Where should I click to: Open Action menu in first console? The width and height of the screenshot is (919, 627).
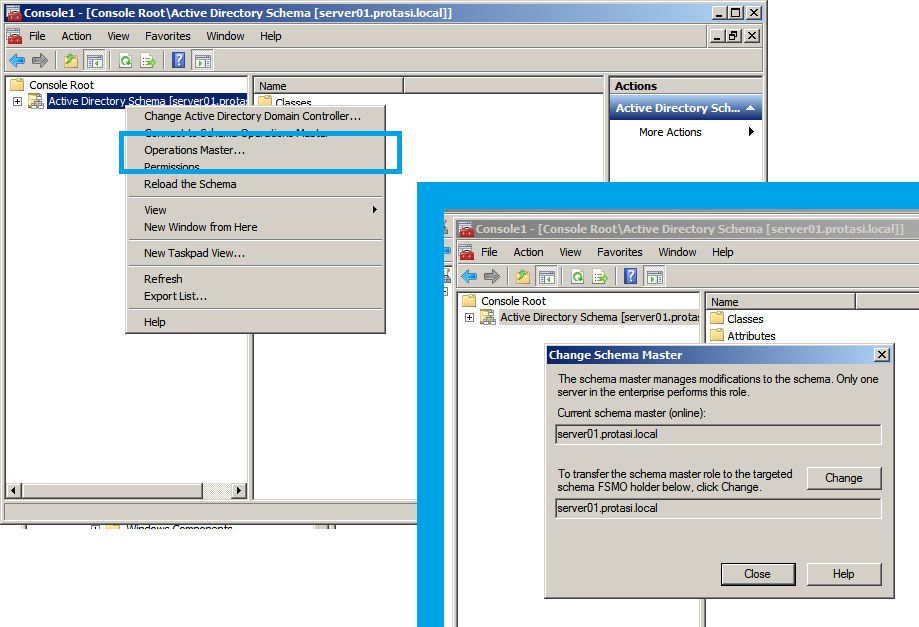tap(76, 36)
